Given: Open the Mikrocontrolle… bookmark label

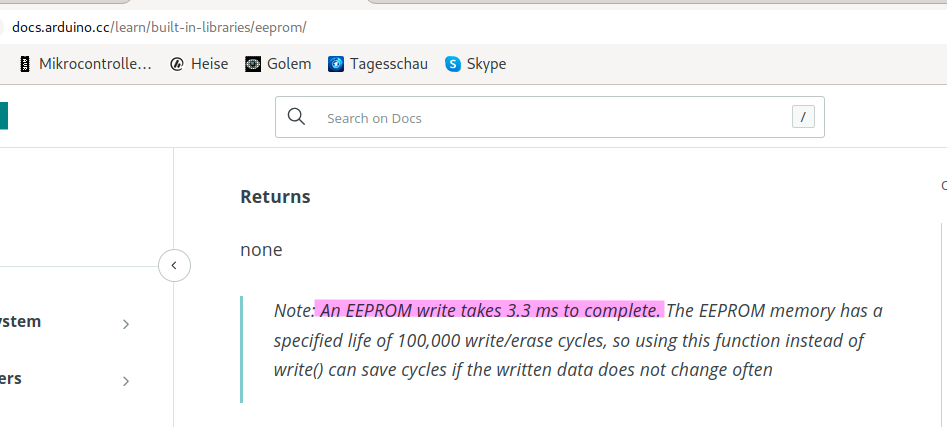Looking at the screenshot, I should pyautogui.click(x=95, y=64).
